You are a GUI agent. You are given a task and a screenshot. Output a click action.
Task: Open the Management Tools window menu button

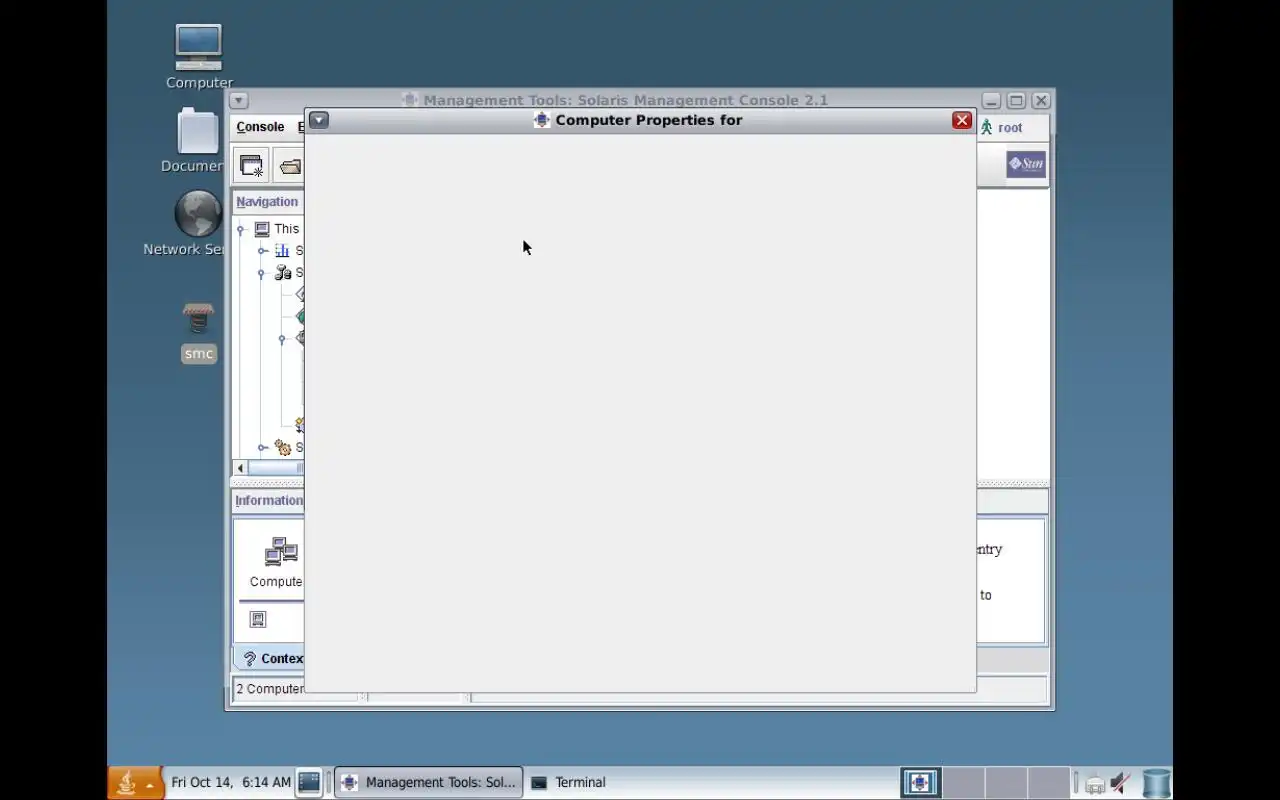pyautogui.click(x=238, y=100)
